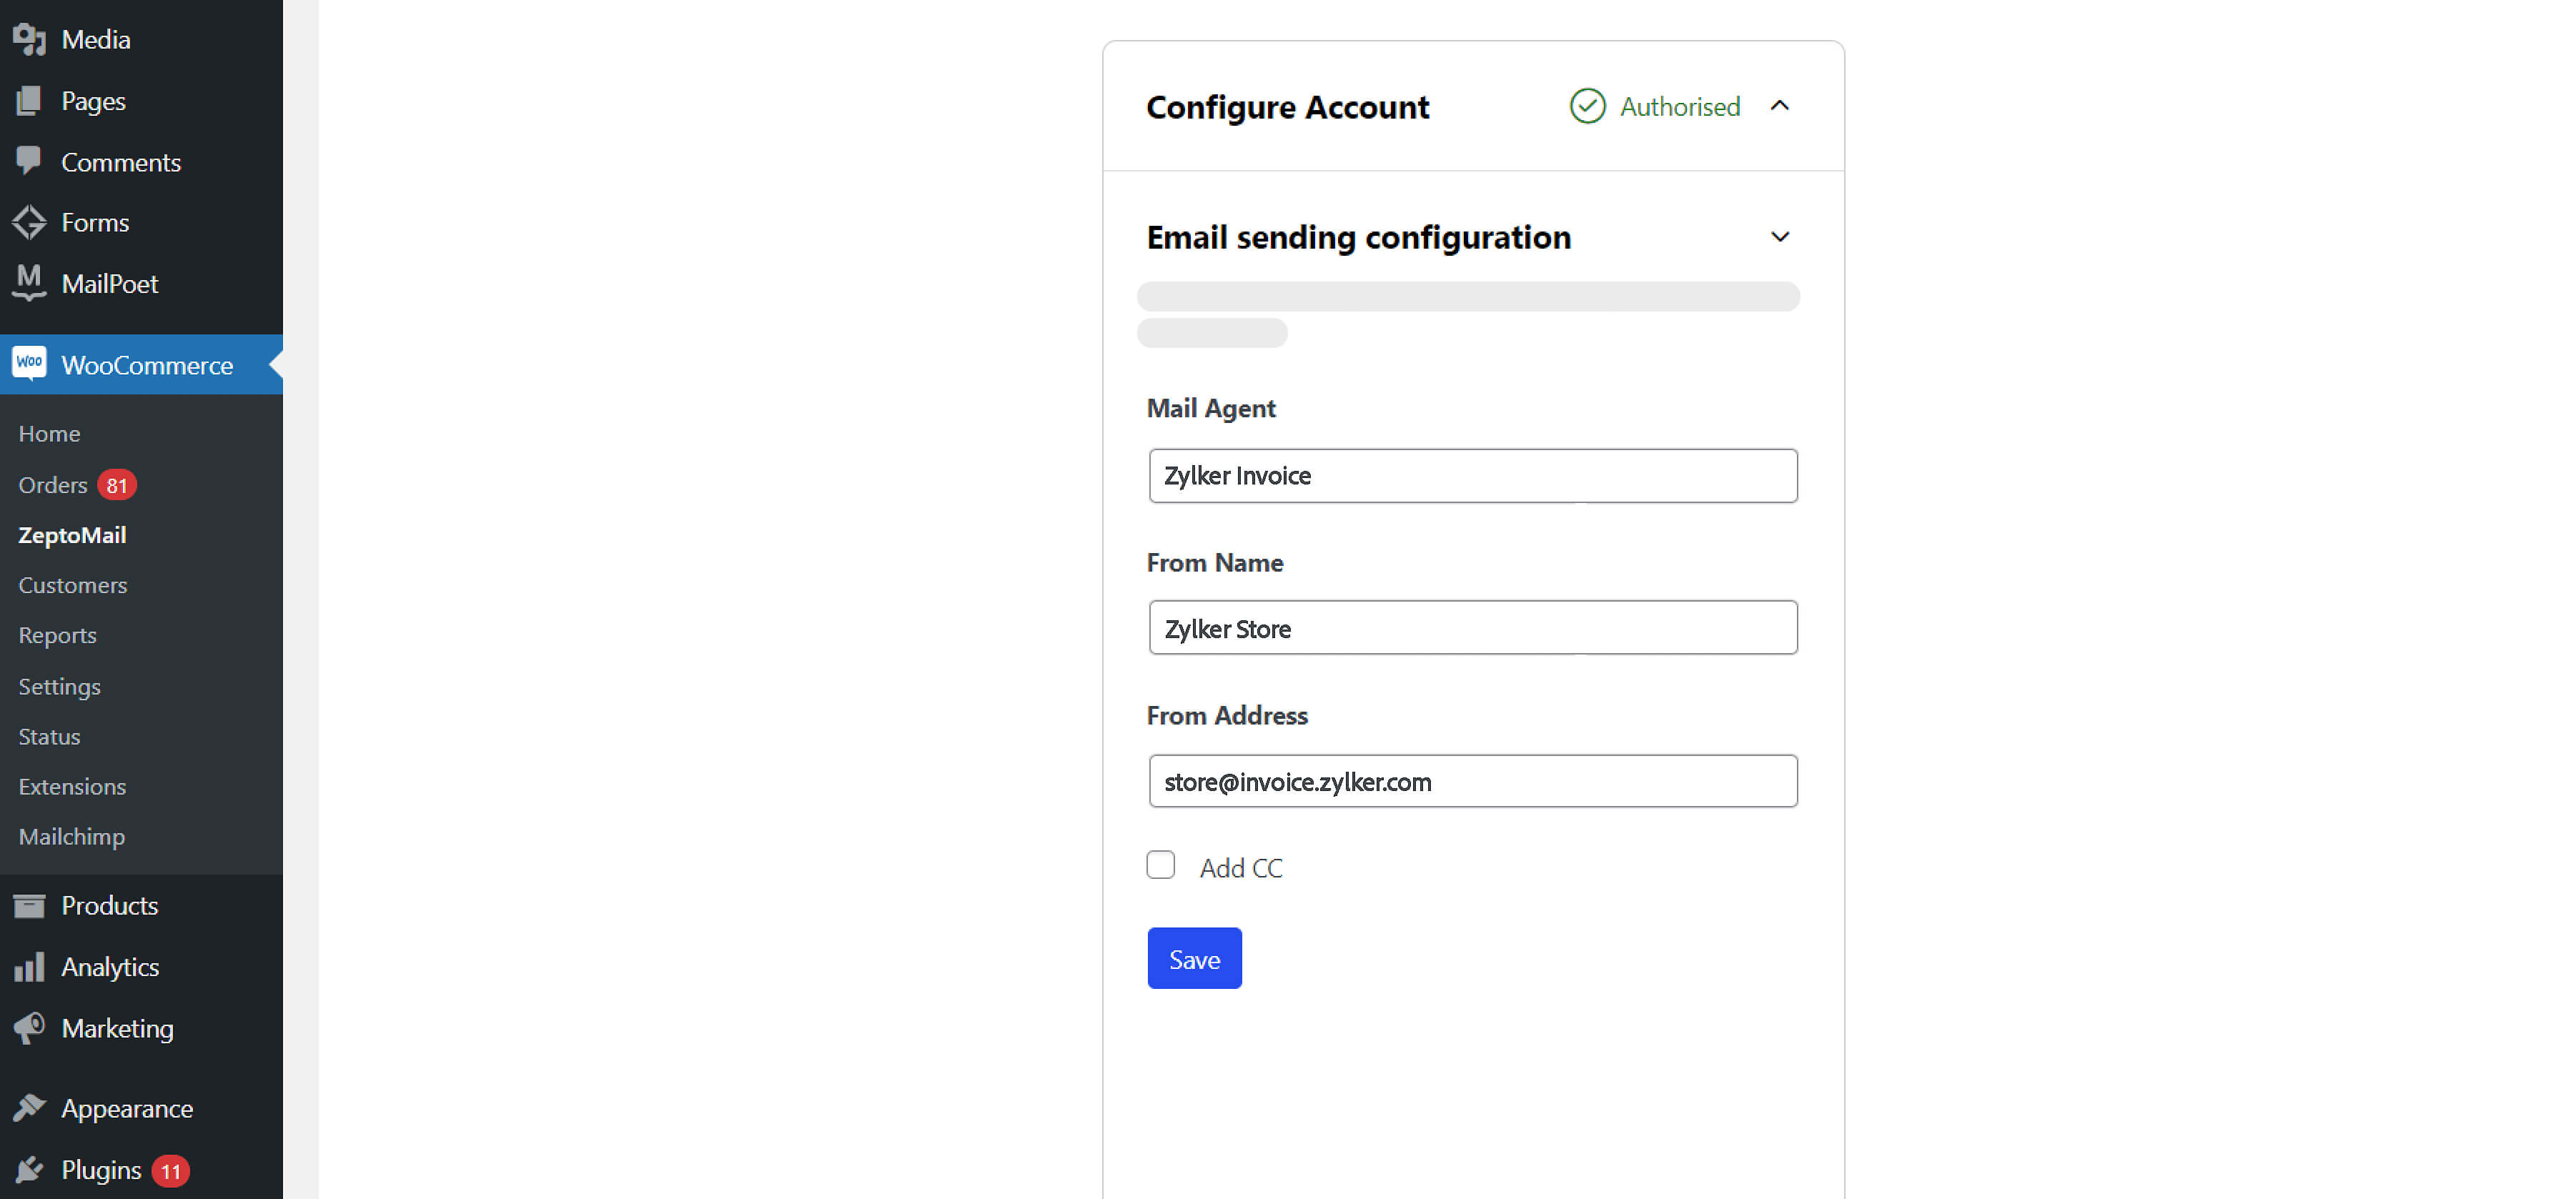Image resolution: width=2576 pixels, height=1199 pixels.
Task: Collapse the Configure Account section
Action: 1781,106
